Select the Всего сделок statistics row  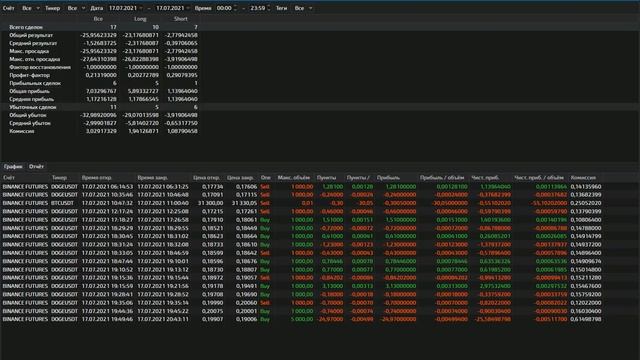pos(100,27)
